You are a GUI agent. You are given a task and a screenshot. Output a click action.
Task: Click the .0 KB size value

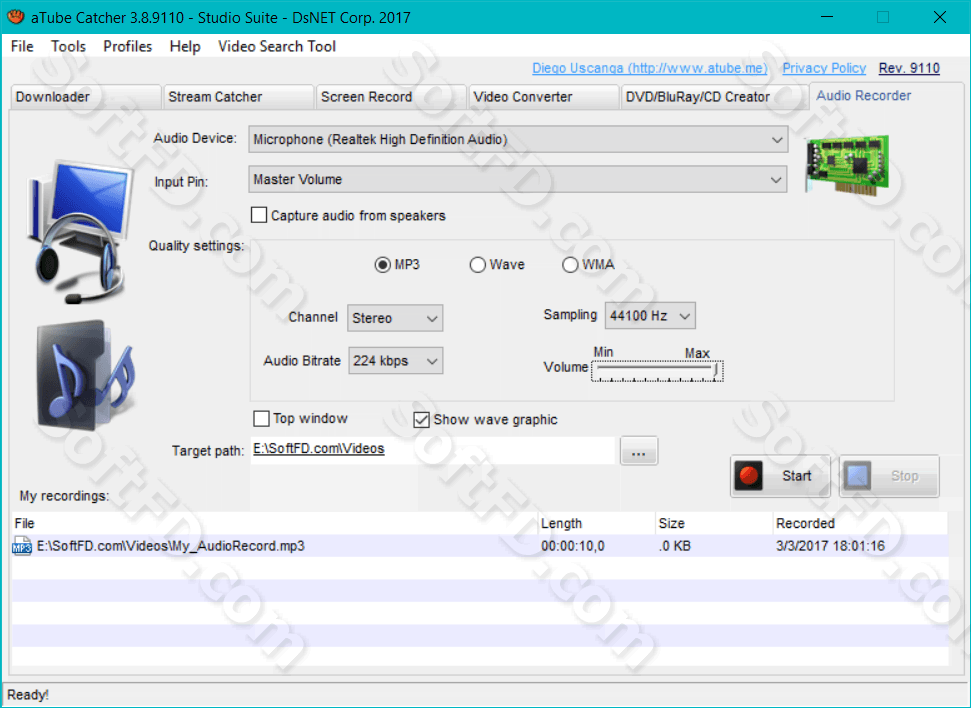point(674,546)
